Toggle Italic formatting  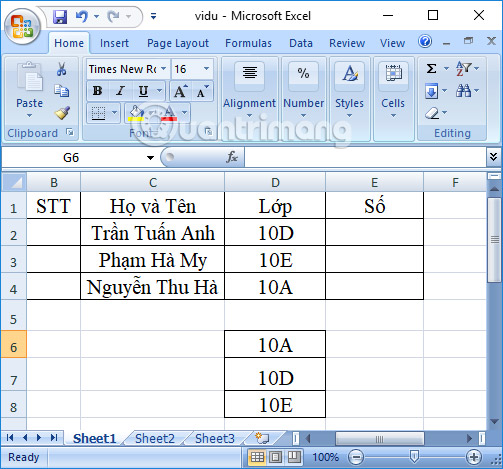point(120,91)
